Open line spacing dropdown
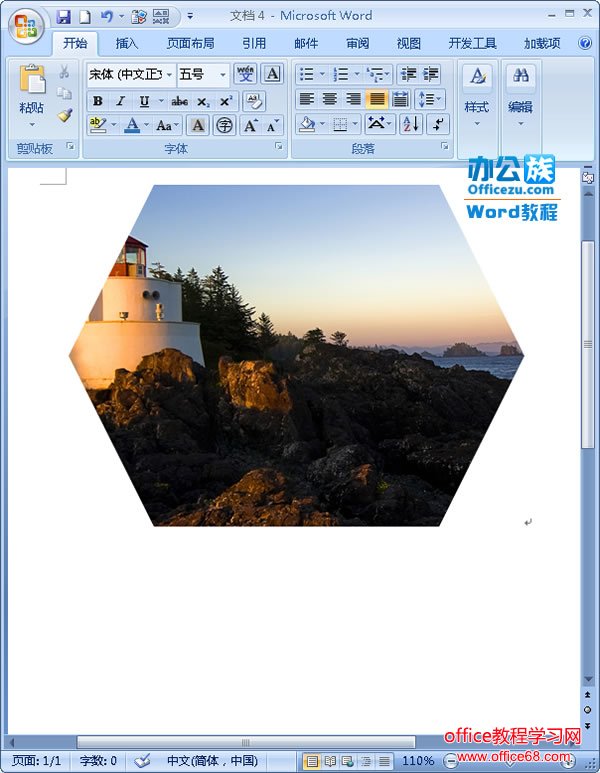This screenshot has width=600, height=773. (430, 99)
